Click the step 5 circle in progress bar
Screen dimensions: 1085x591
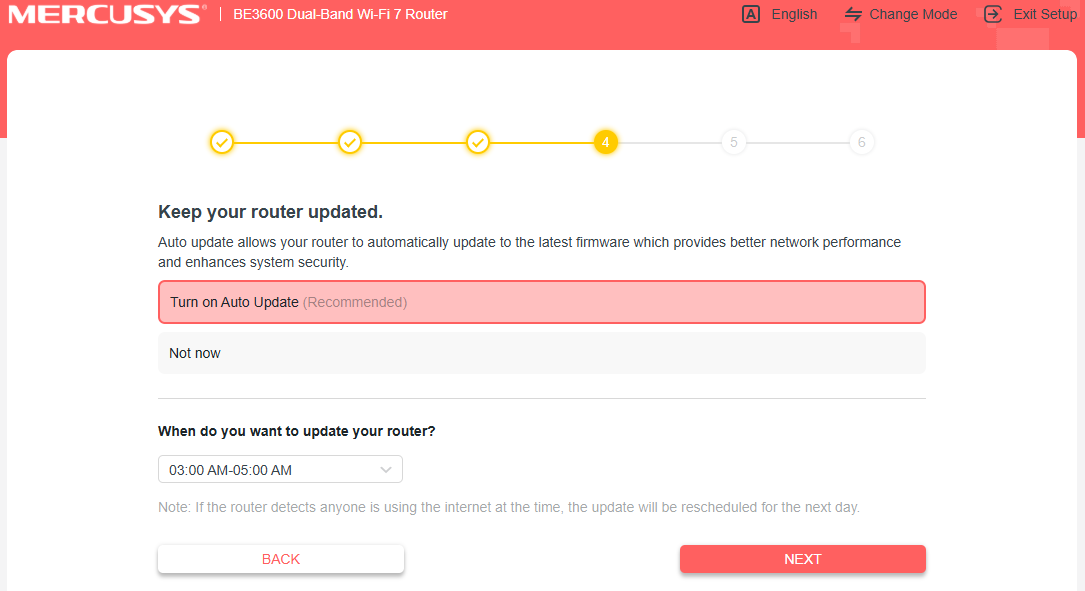coord(734,142)
